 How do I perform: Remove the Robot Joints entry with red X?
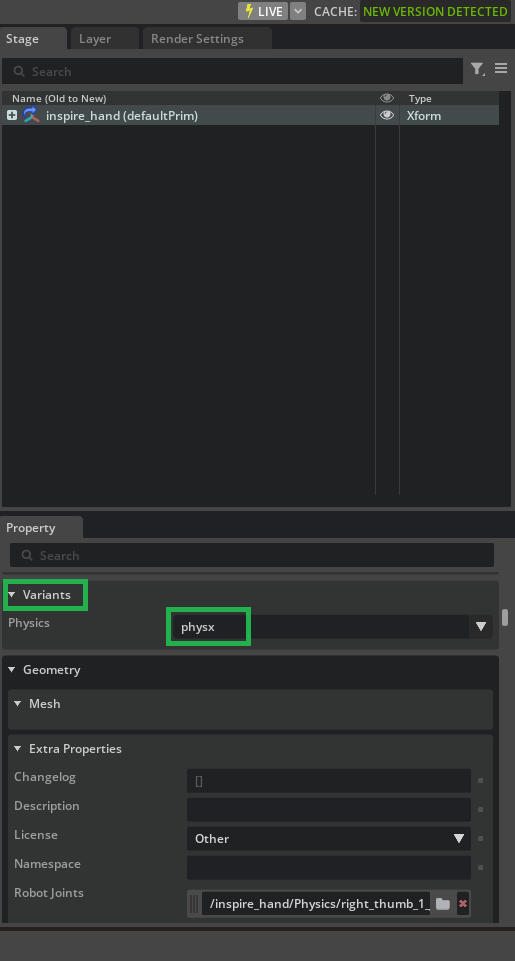coord(463,904)
